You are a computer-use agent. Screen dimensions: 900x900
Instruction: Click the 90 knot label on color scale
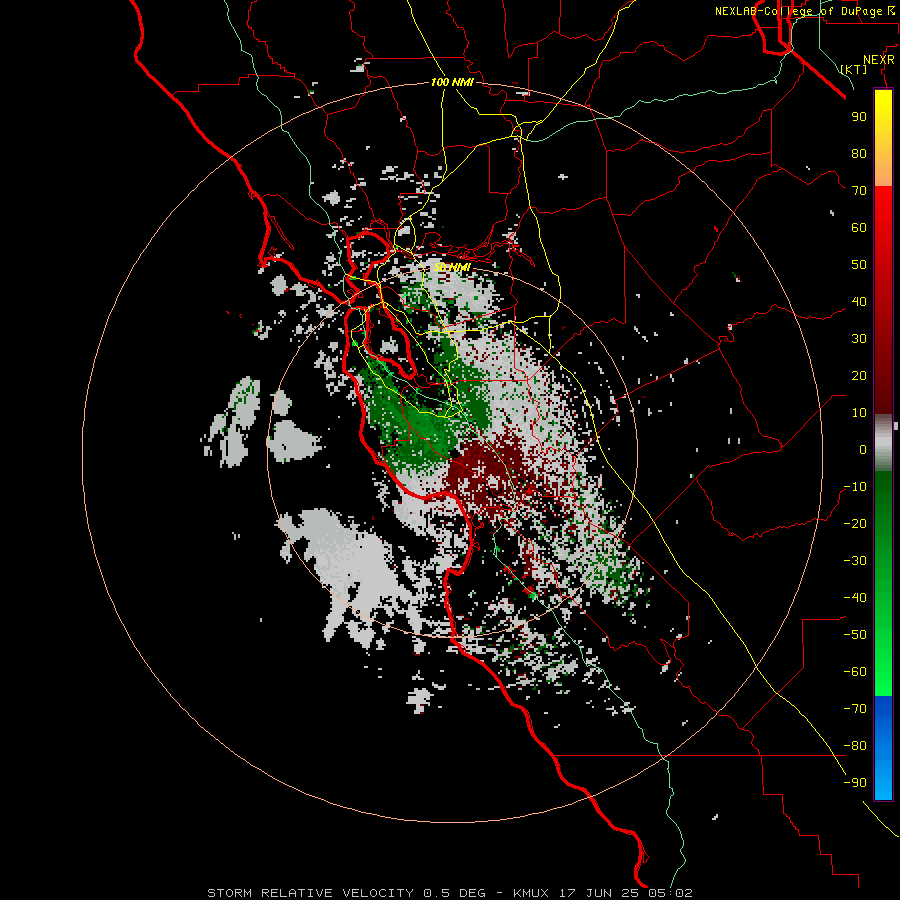[x=859, y=117]
